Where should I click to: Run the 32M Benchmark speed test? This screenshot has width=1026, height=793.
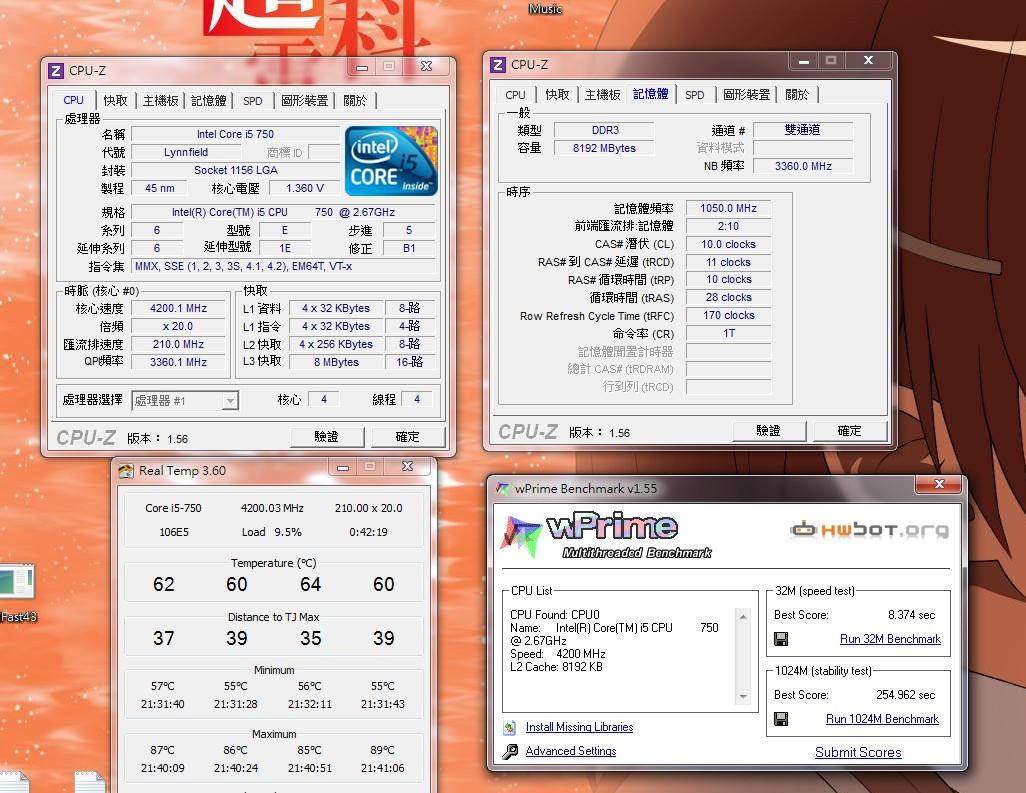pyautogui.click(x=890, y=639)
